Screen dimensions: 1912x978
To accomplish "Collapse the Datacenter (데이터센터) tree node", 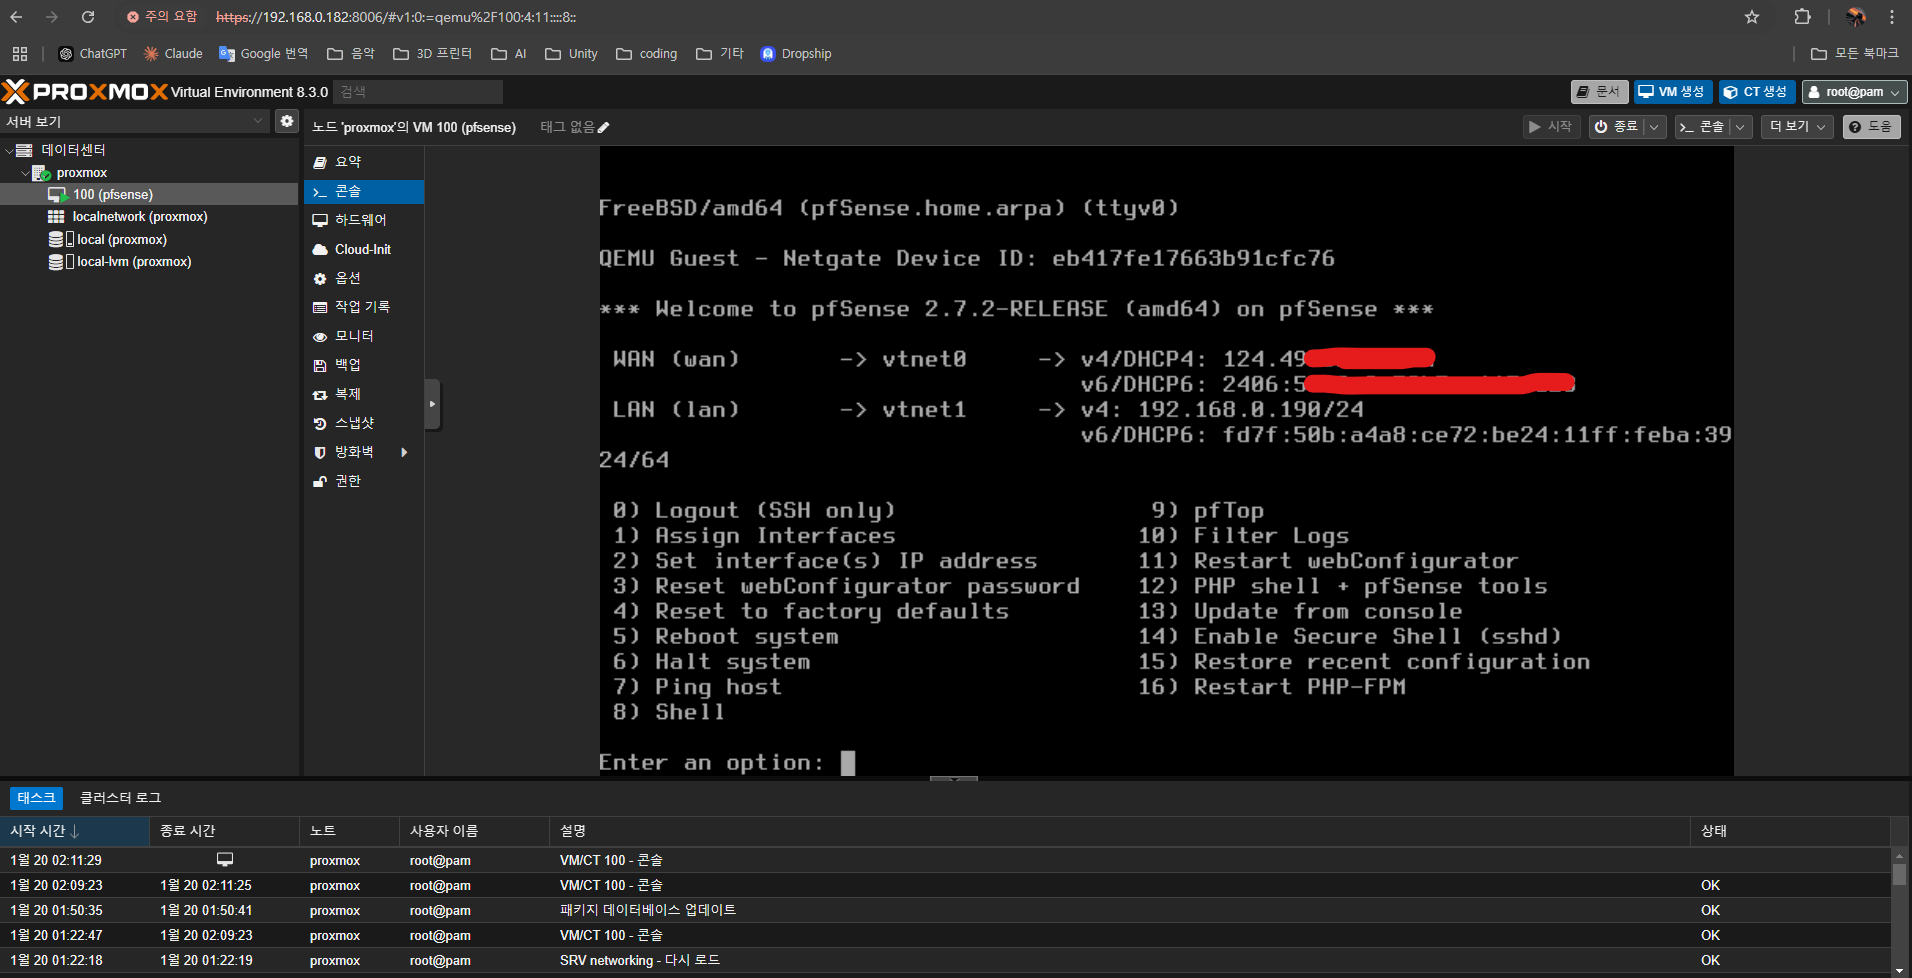I will point(9,150).
